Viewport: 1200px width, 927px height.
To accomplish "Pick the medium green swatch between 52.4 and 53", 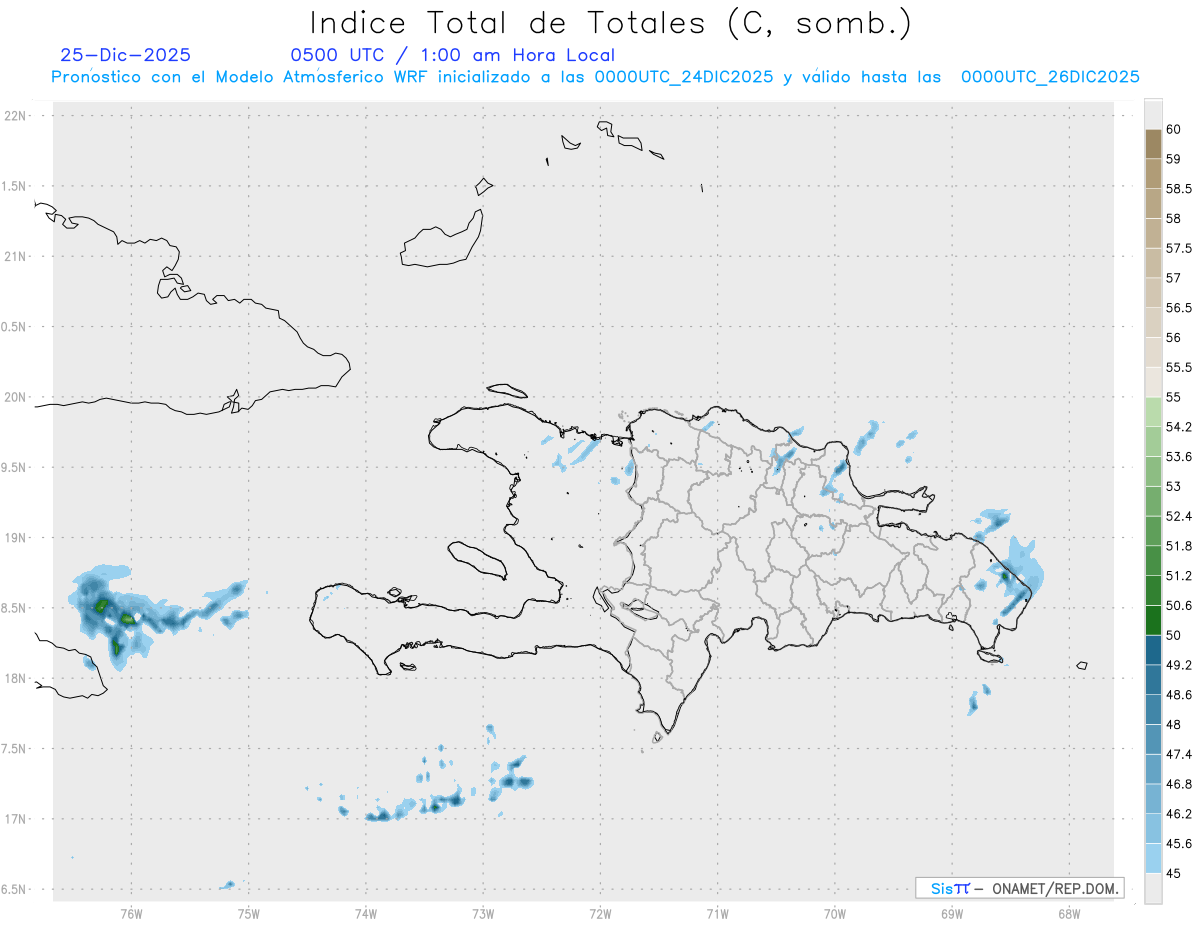I will pos(1153,501).
